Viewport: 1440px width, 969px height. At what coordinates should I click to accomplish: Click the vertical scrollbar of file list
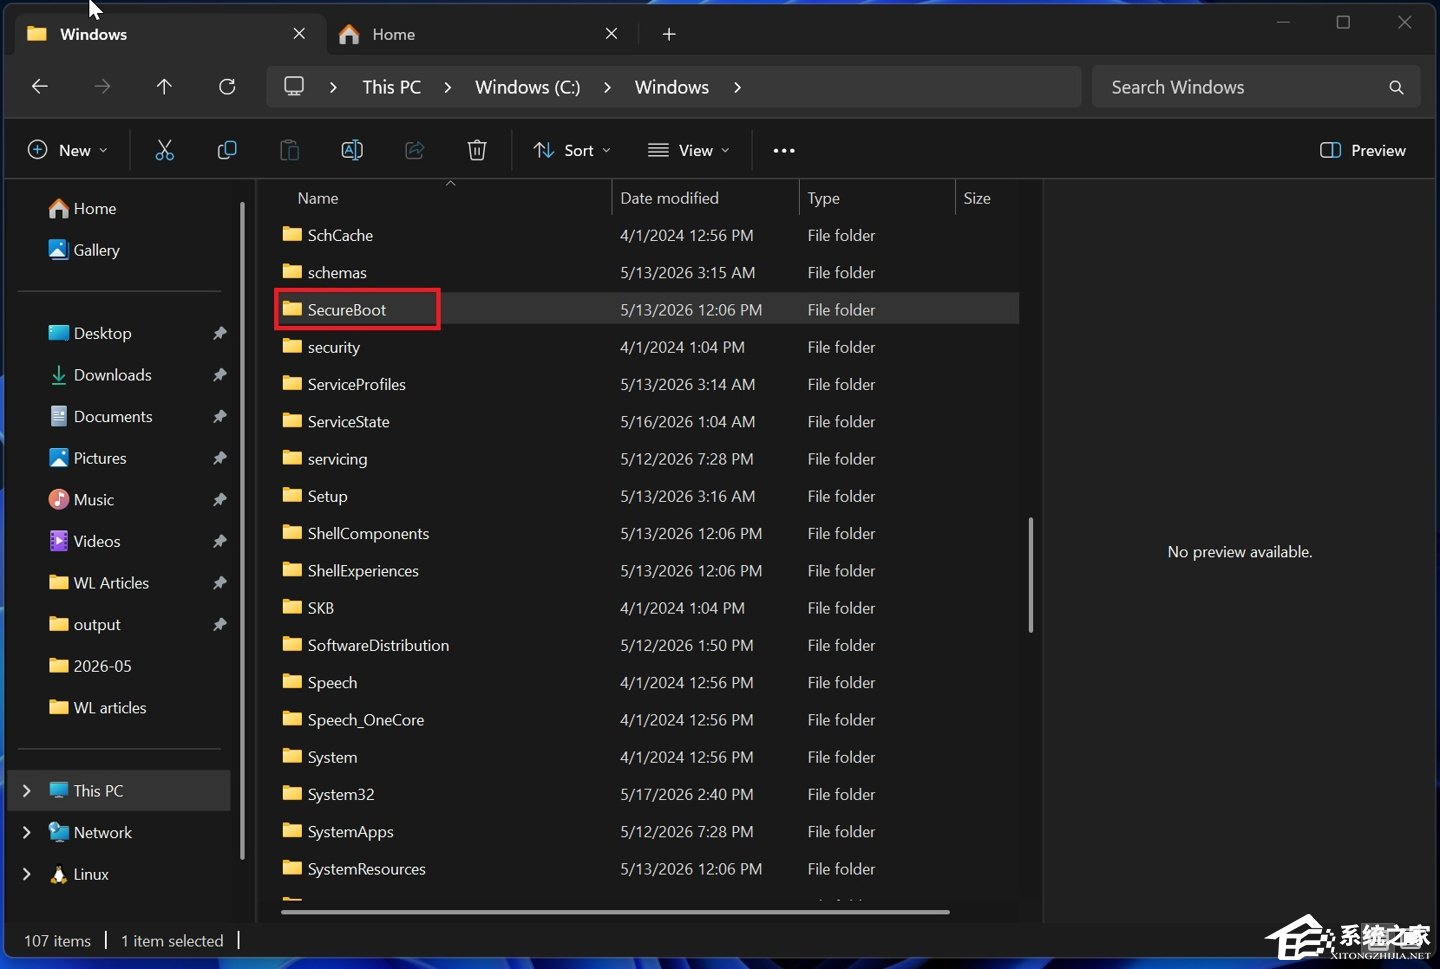(x=1030, y=575)
